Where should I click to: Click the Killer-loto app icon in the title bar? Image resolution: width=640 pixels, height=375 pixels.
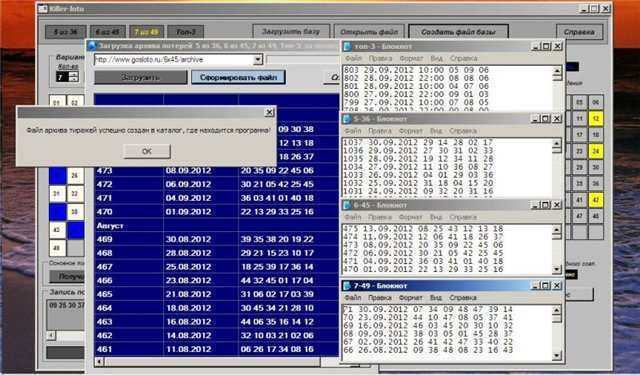[x=43, y=9]
